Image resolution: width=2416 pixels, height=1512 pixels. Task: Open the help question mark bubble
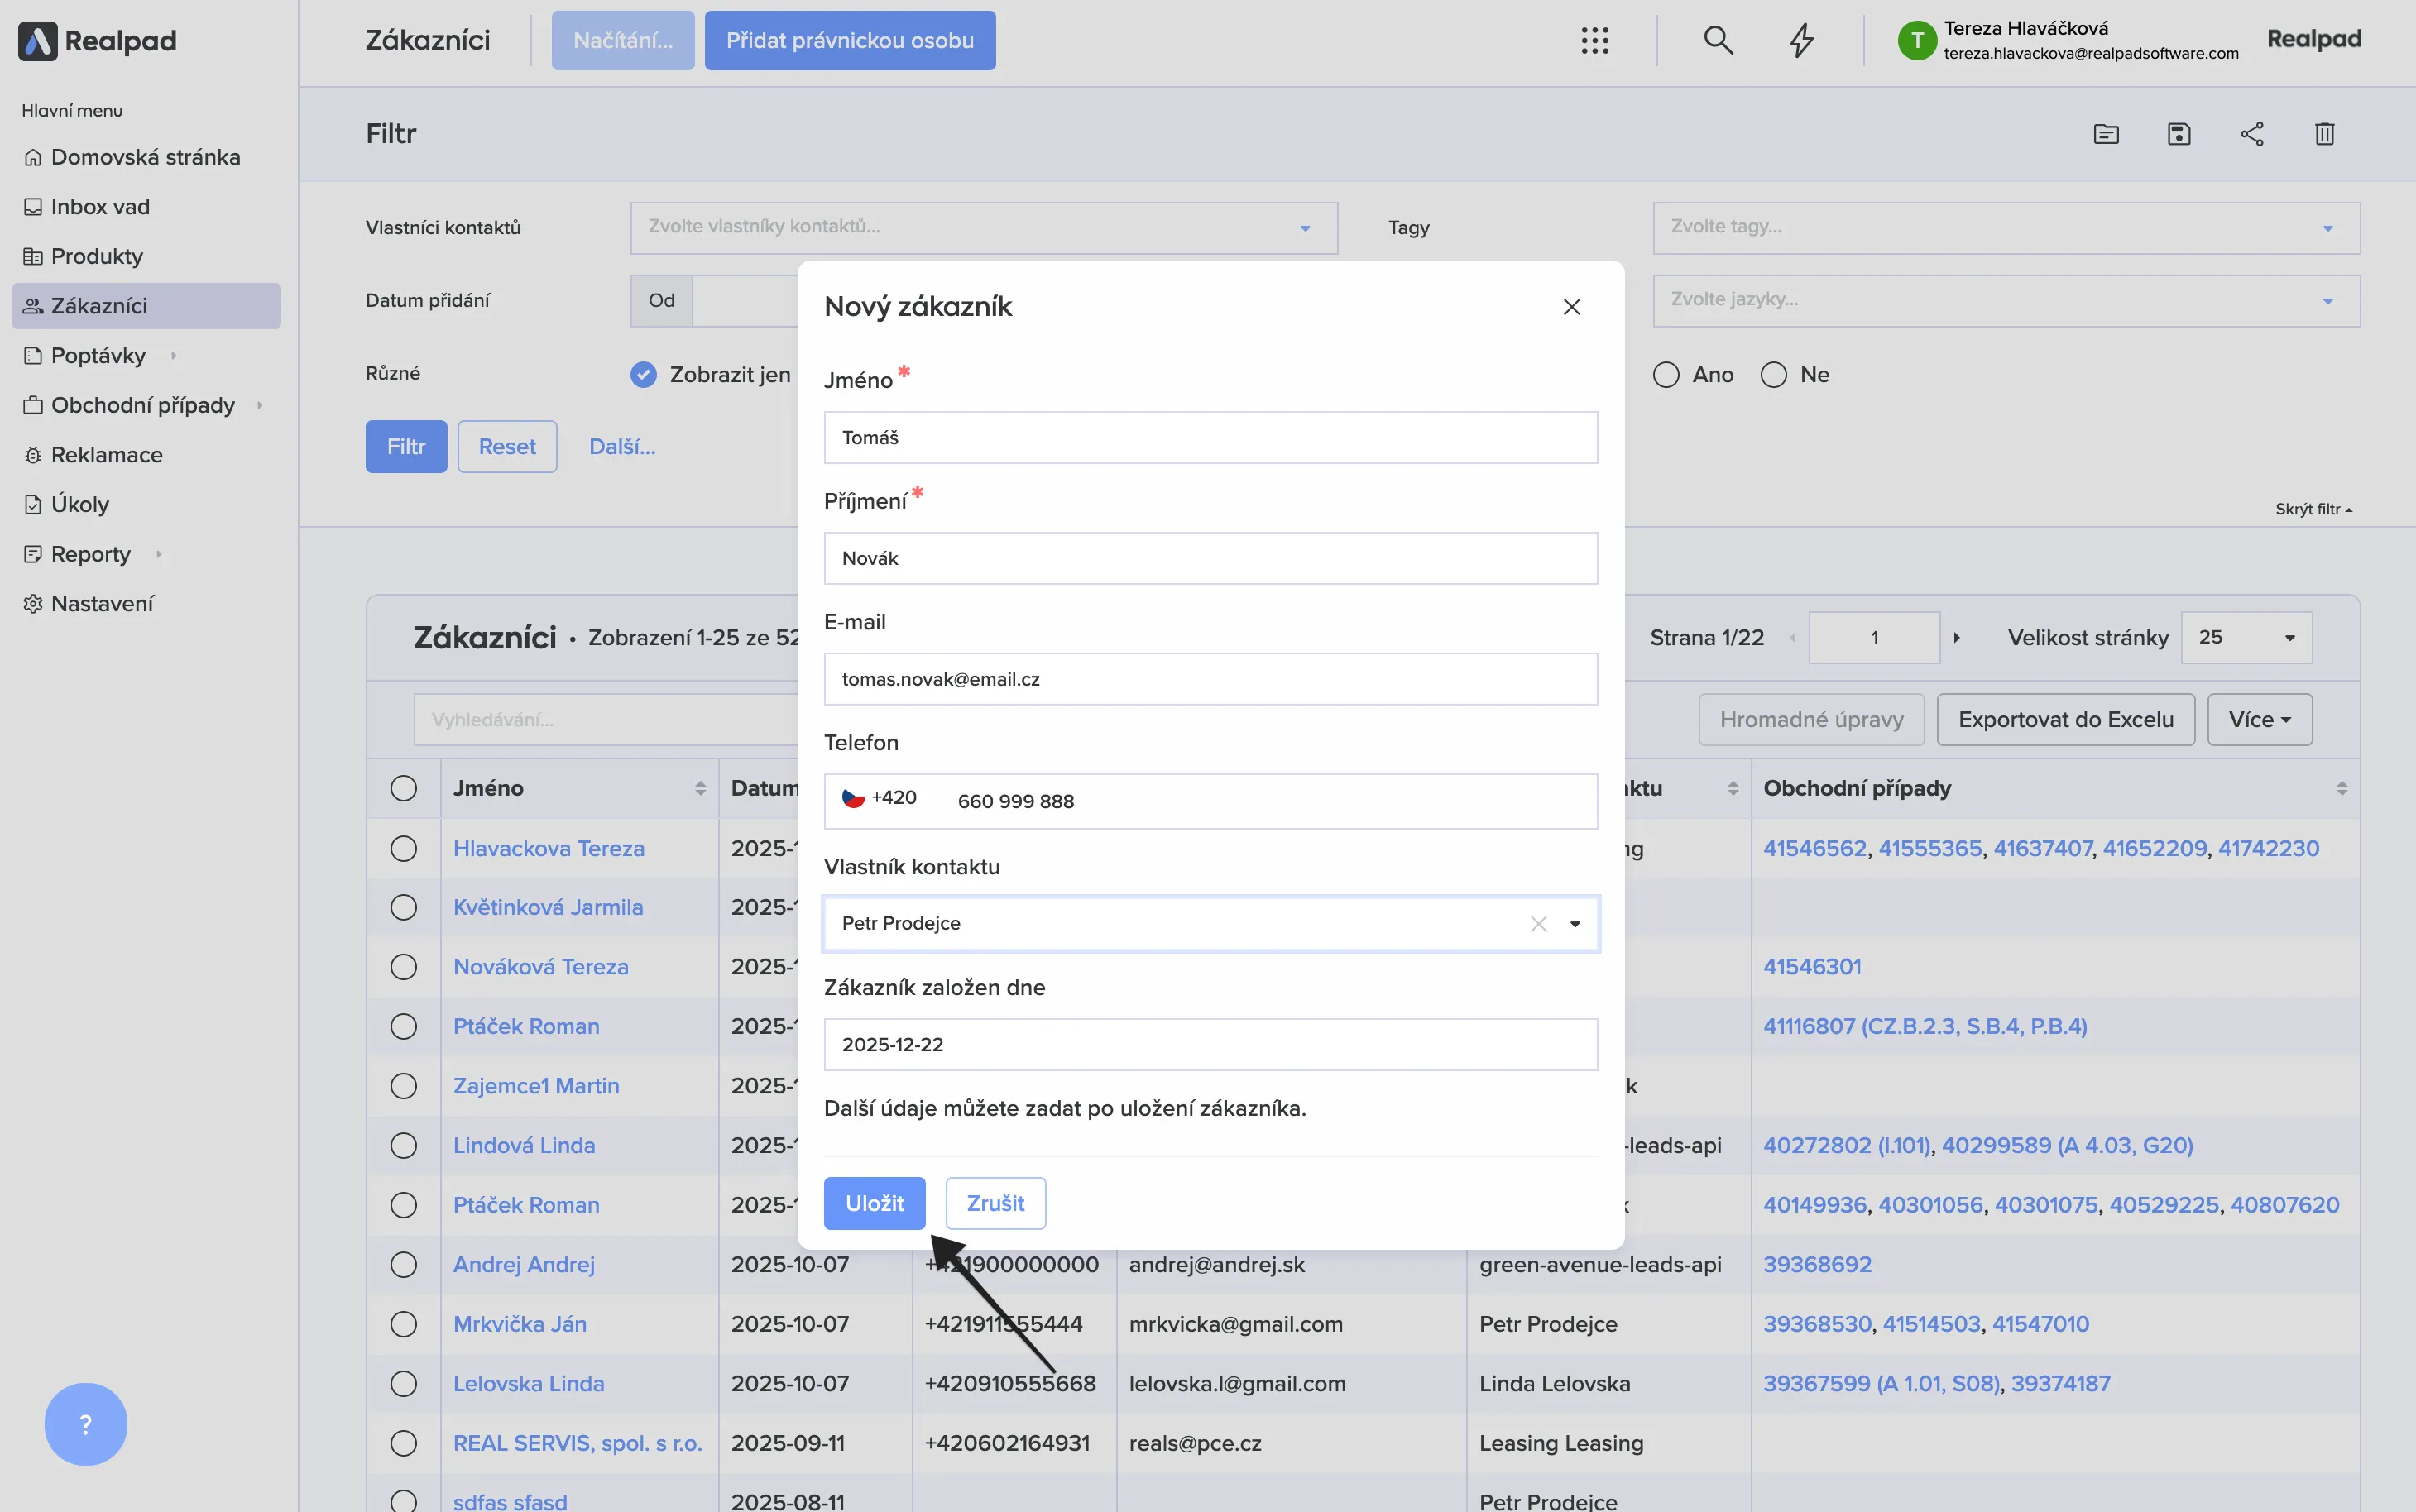86,1424
